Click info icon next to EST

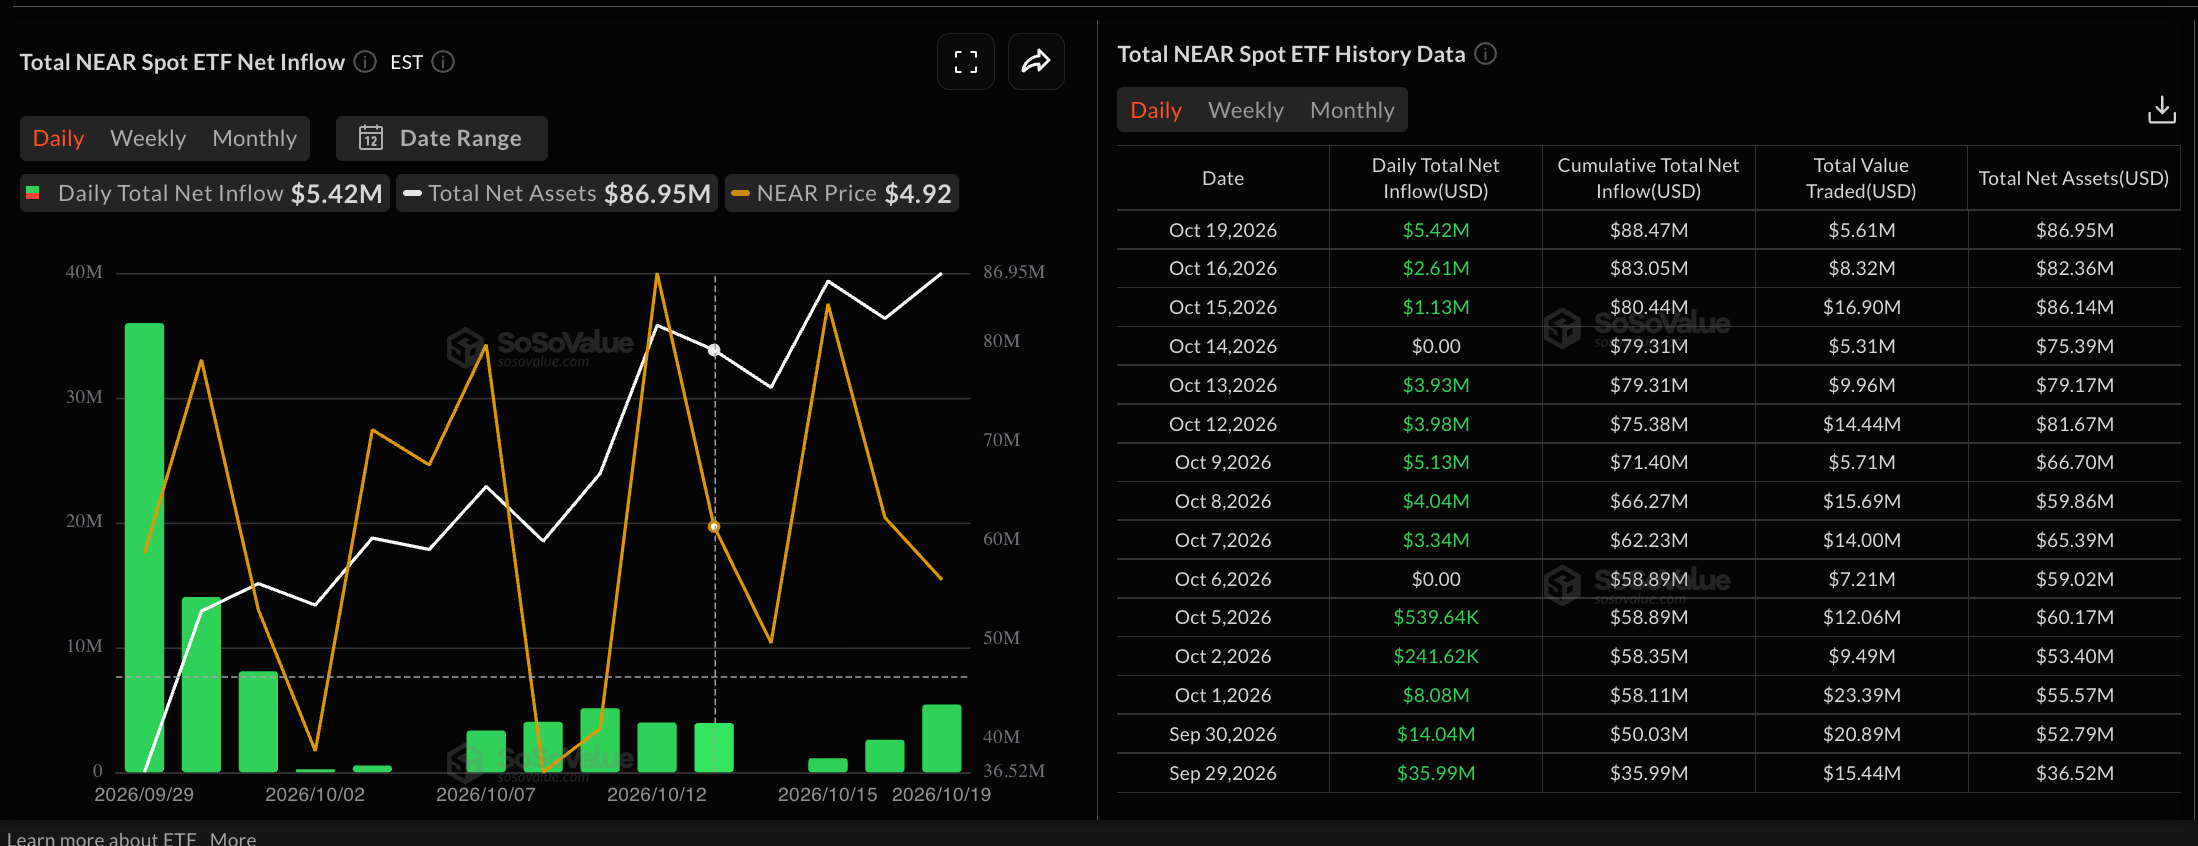[443, 62]
